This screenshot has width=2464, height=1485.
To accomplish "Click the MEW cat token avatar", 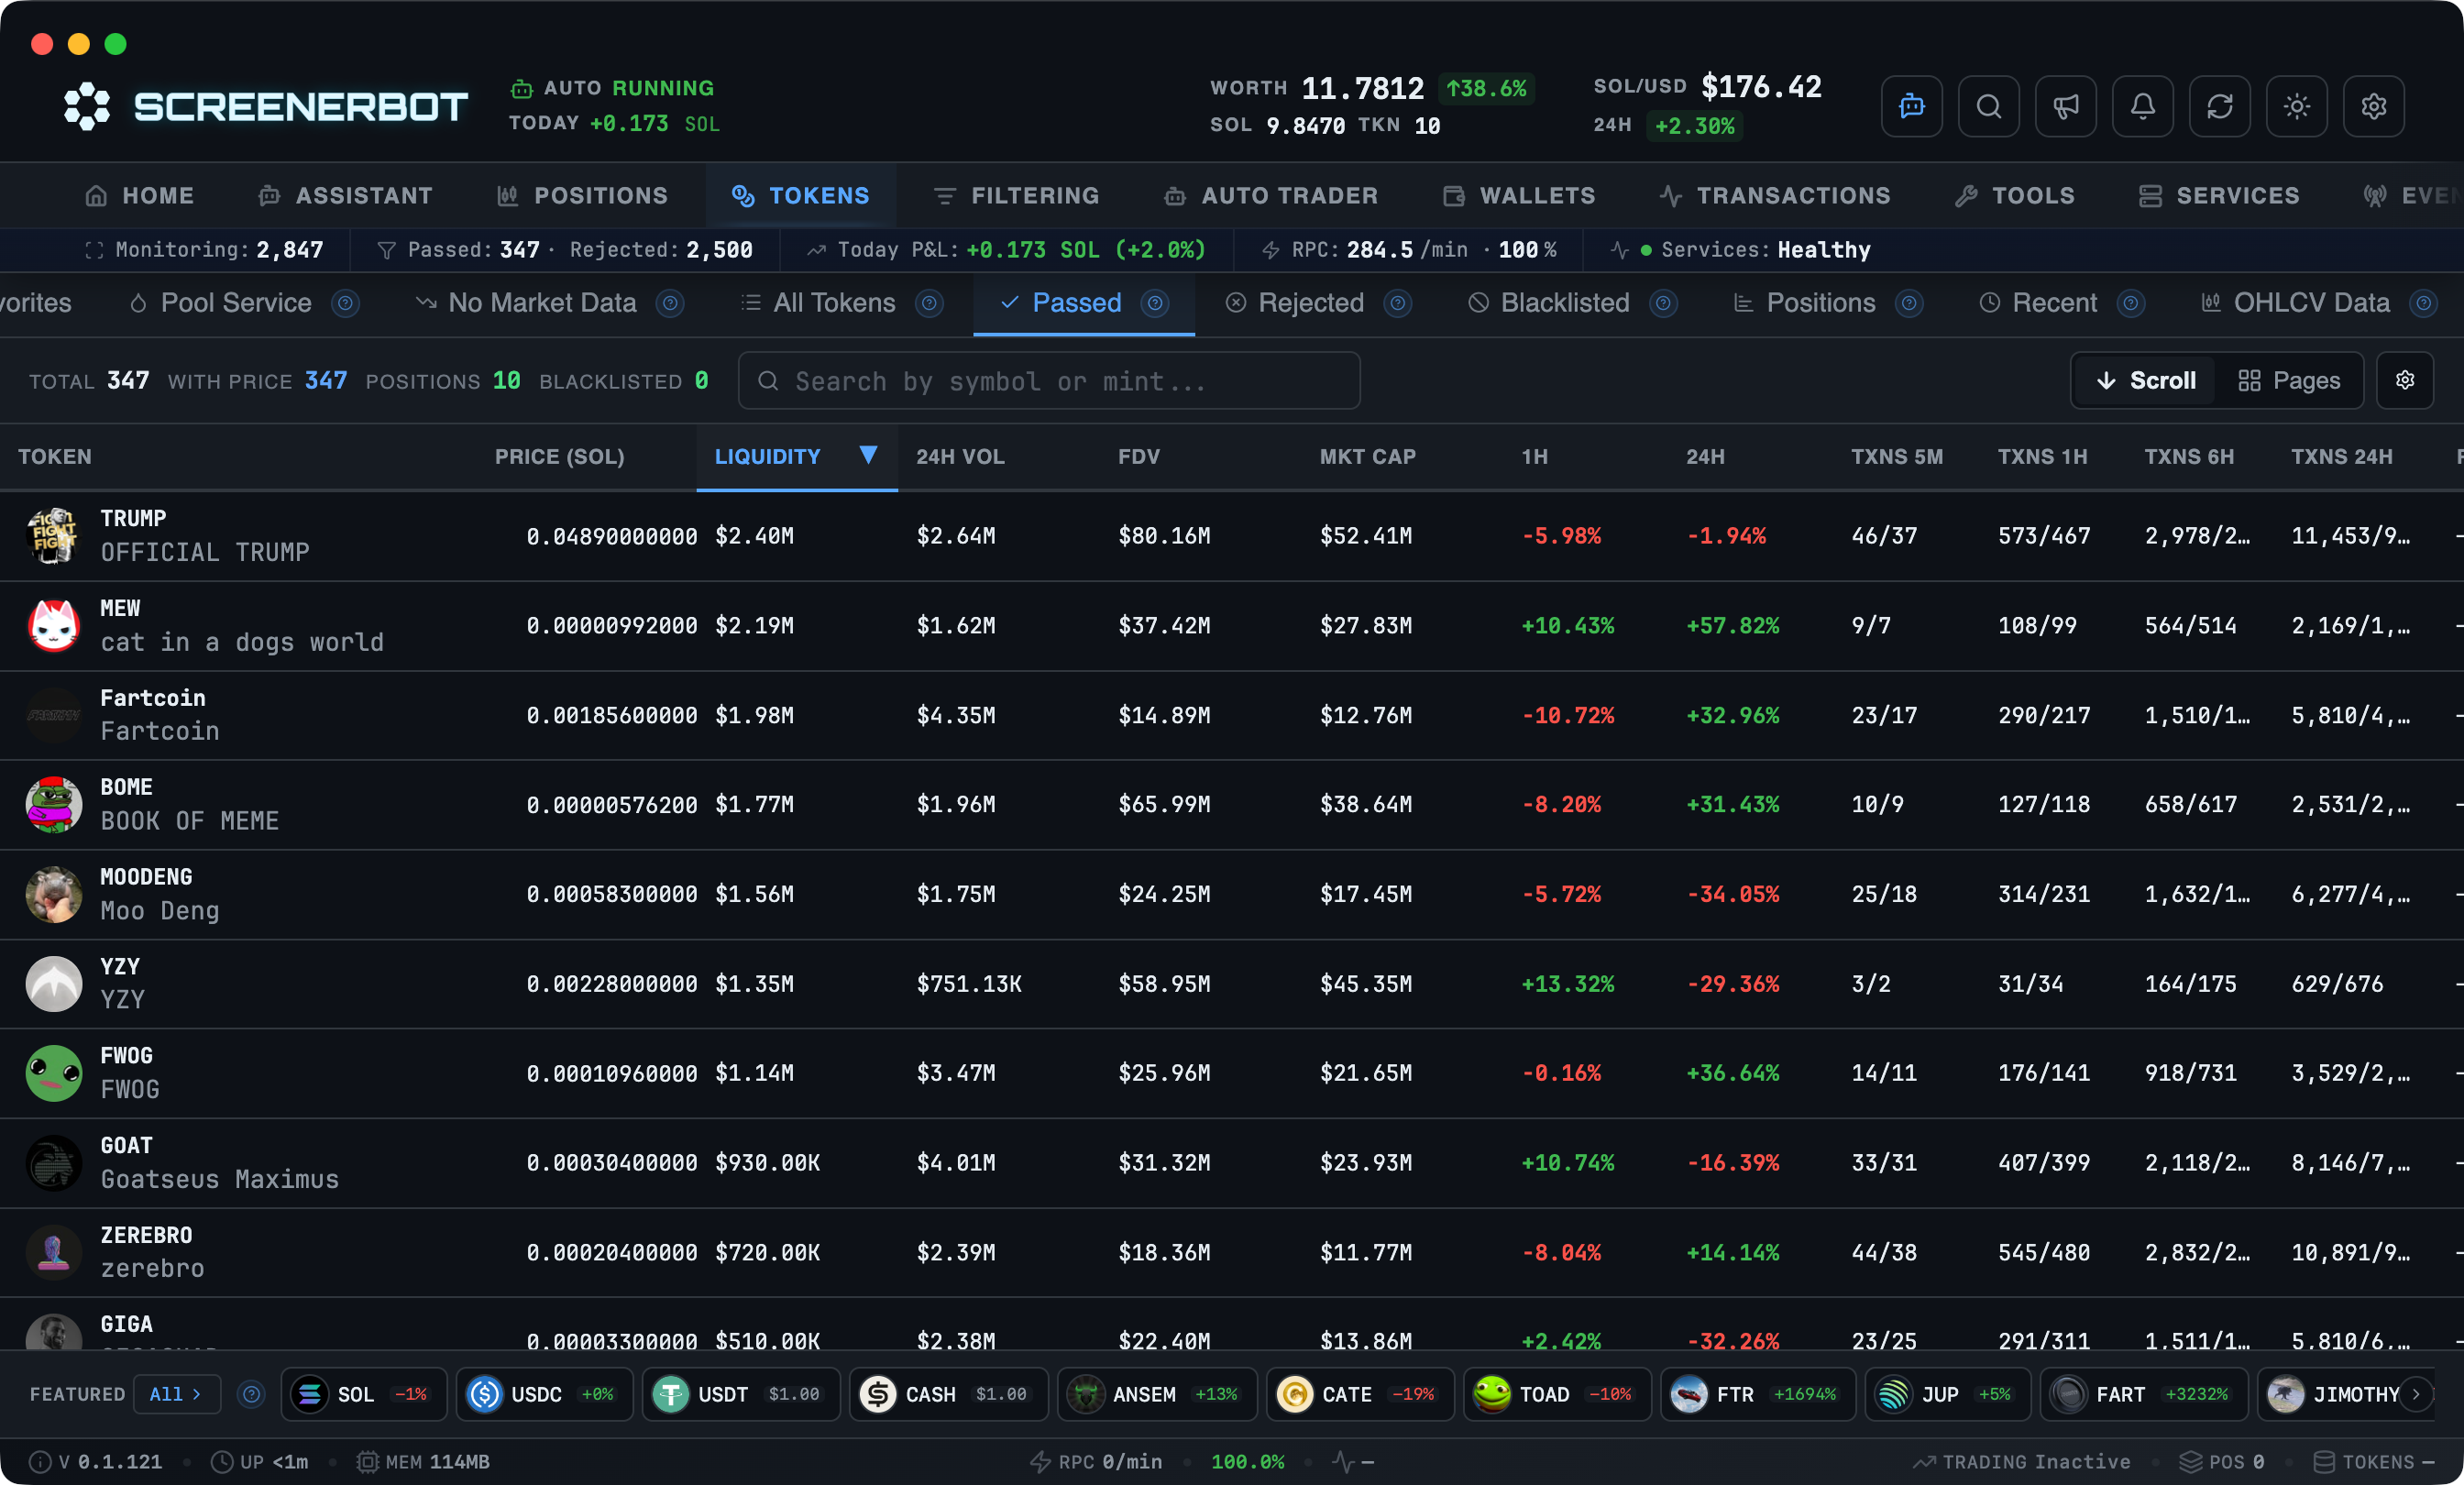I will 53,625.
